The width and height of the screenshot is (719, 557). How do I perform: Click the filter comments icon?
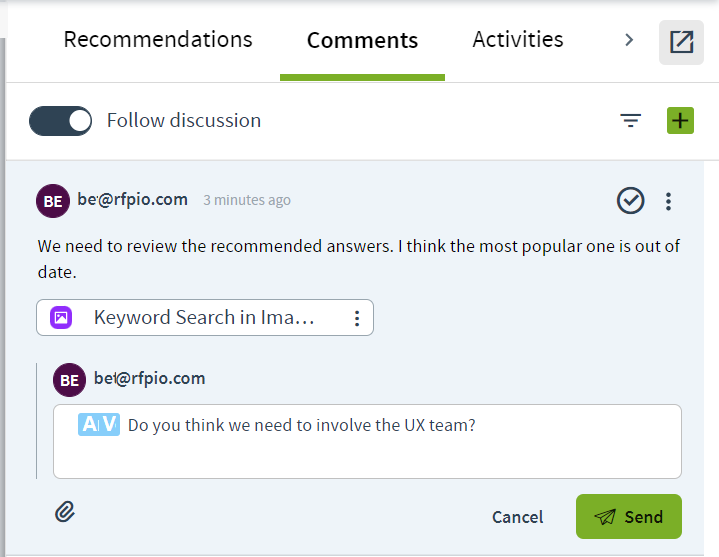631,121
